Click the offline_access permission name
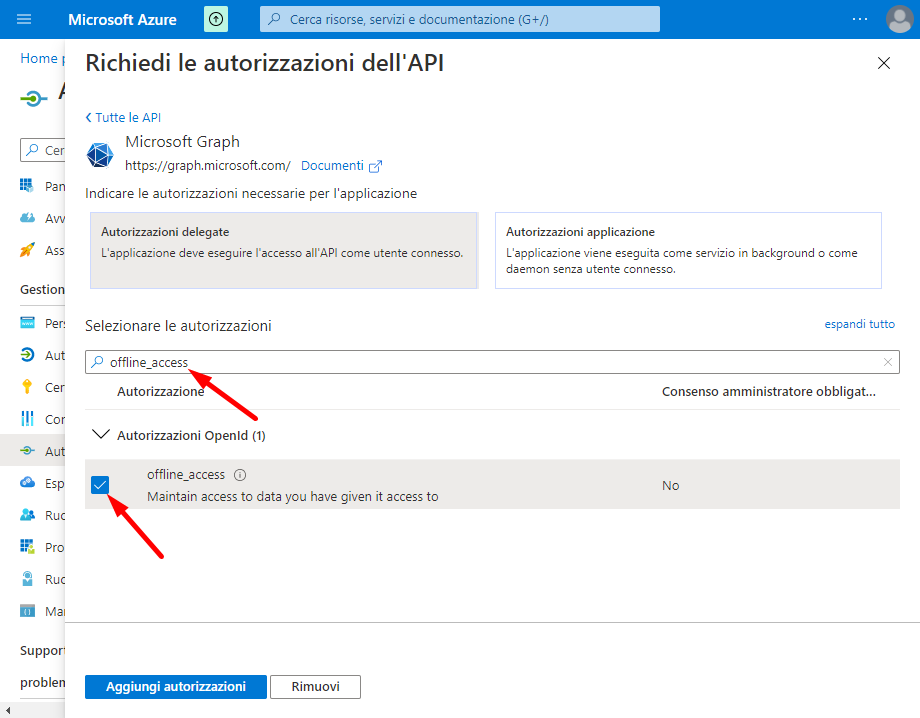This screenshot has height=718, width=920. point(186,475)
